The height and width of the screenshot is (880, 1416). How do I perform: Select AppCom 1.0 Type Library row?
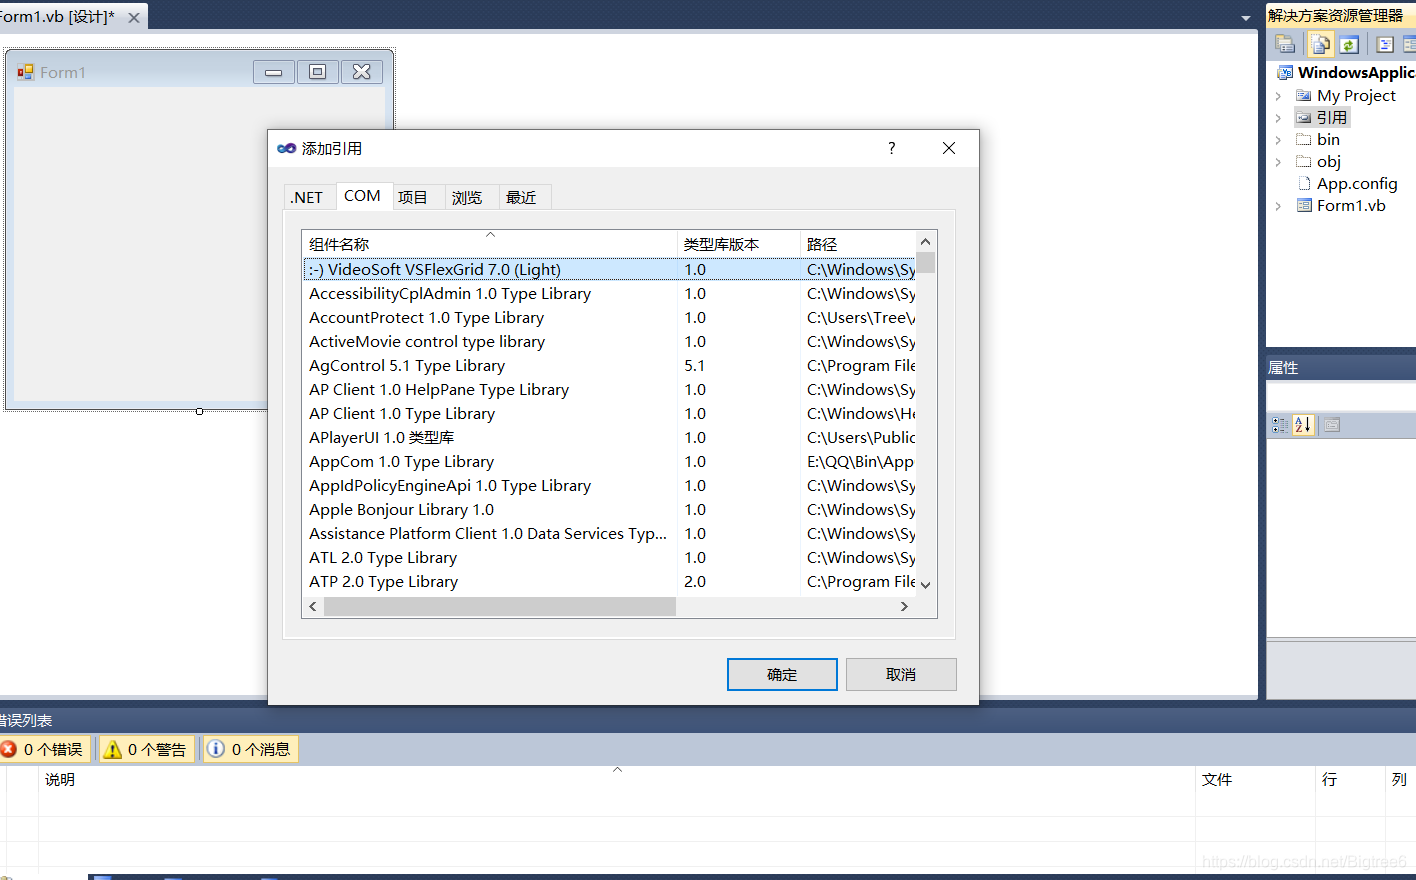tap(609, 461)
